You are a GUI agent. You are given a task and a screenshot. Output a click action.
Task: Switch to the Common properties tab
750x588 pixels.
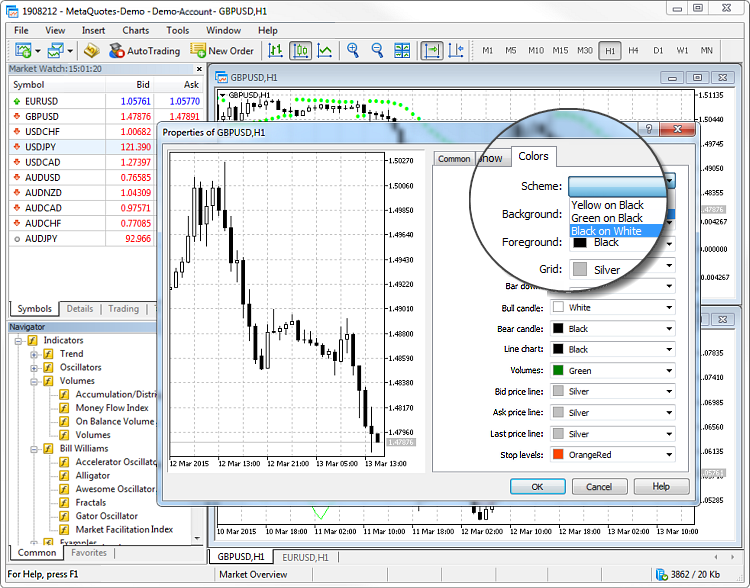click(x=454, y=159)
